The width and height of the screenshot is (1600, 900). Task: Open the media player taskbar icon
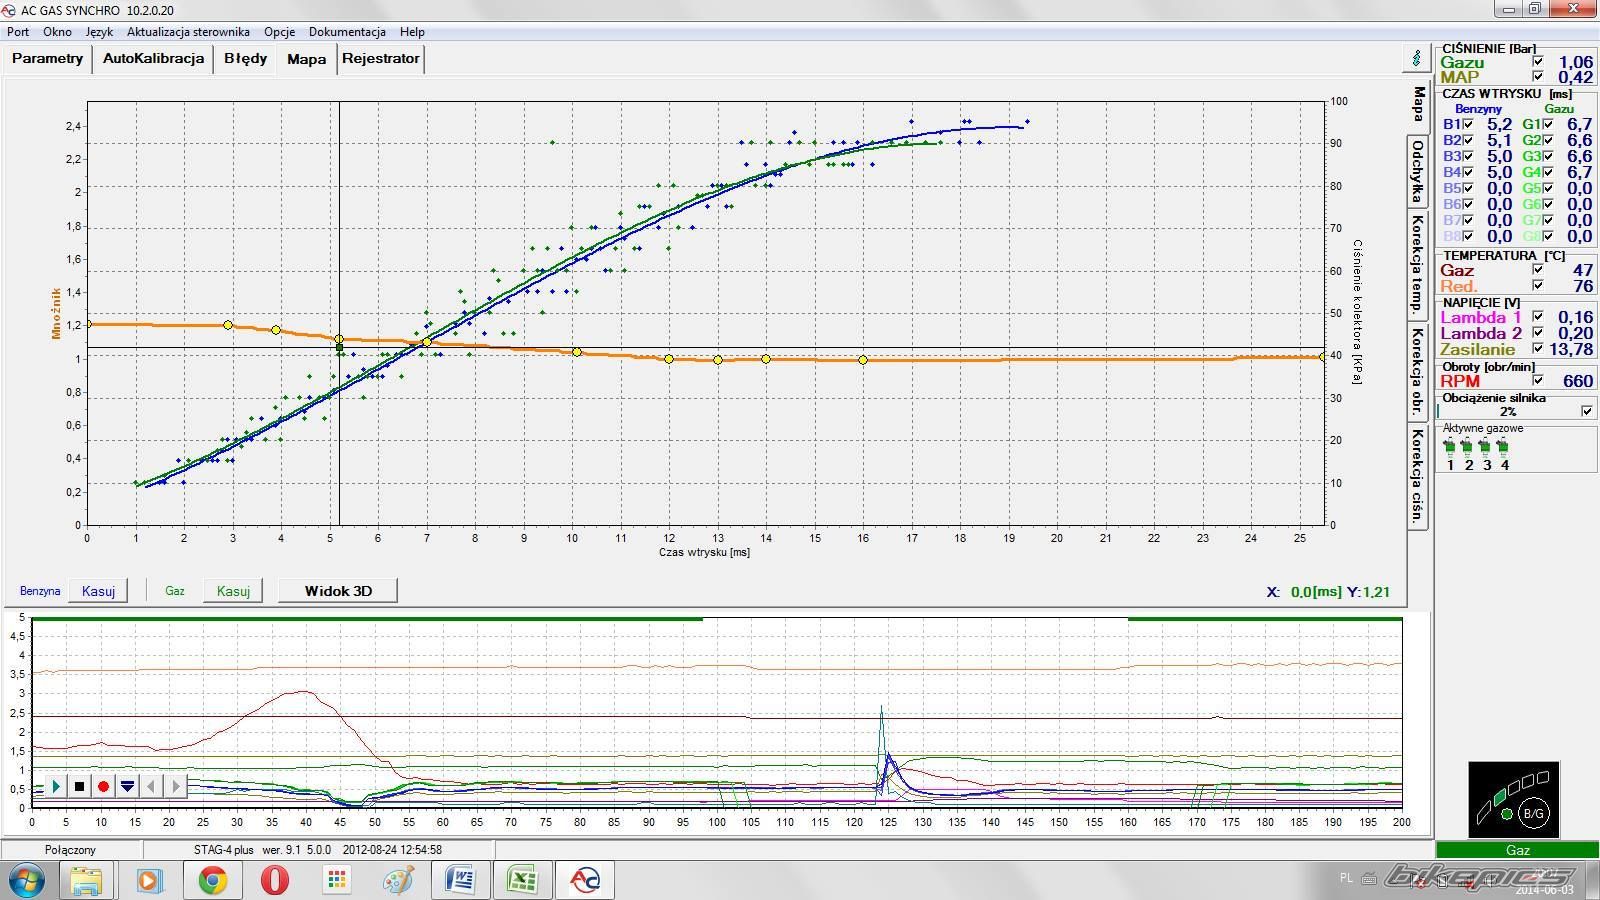click(x=149, y=881)
